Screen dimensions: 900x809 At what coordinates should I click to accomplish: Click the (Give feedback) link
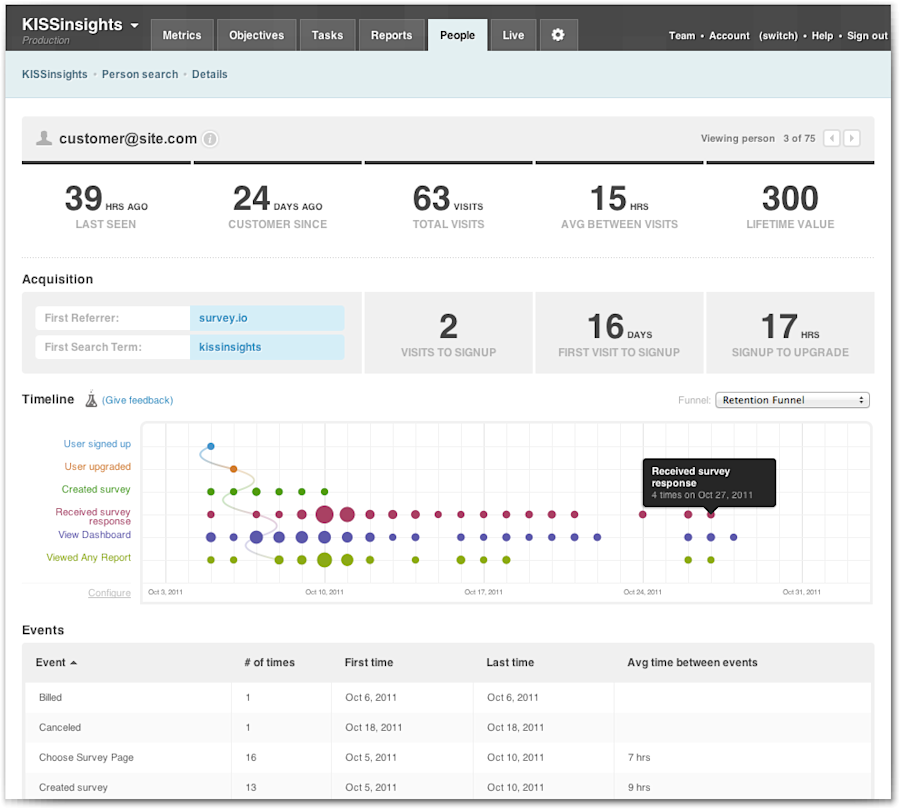[x=138, y=400]
